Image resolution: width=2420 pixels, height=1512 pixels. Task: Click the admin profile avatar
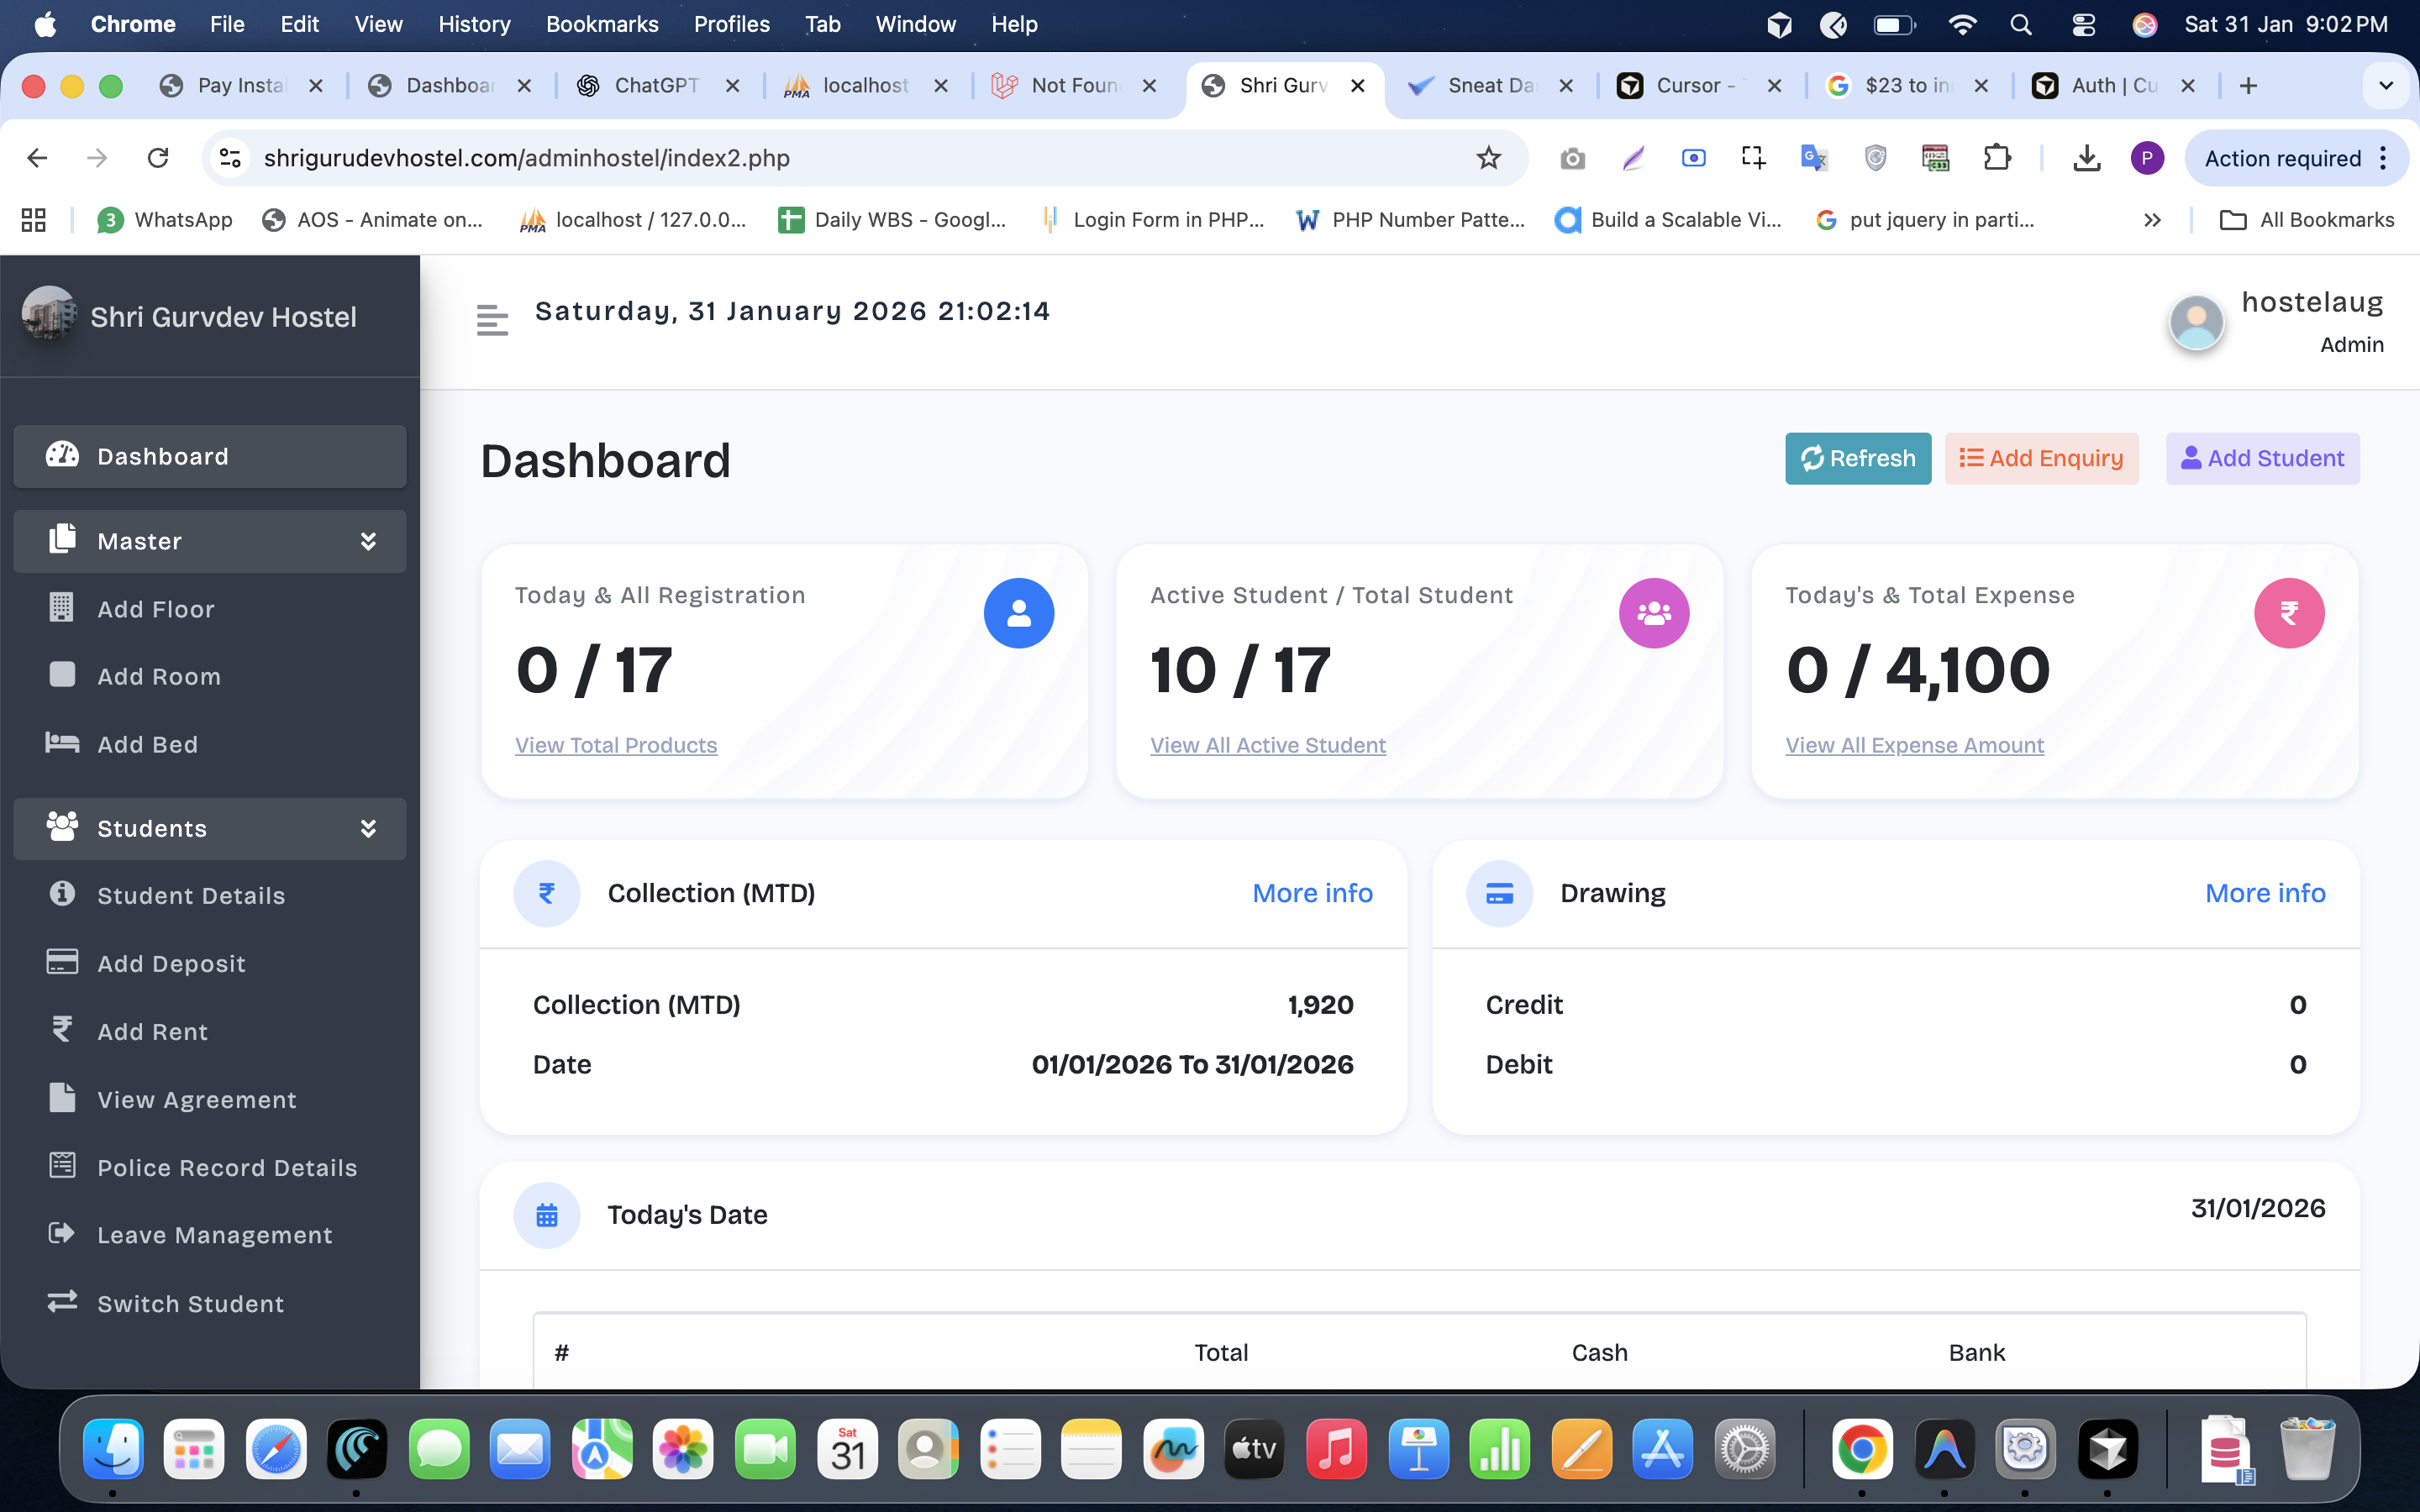click(2196, 322)
